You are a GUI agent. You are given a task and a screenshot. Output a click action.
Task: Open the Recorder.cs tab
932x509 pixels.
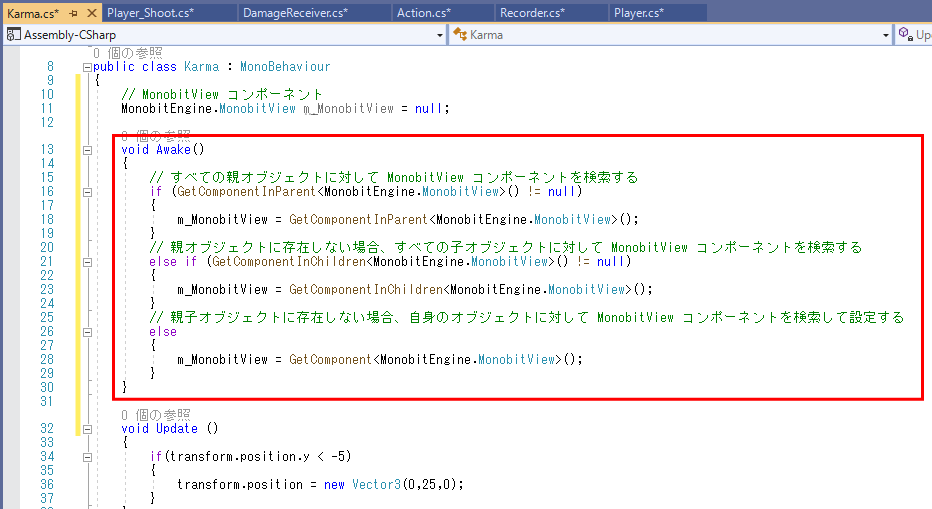click(x=532, y=12)
